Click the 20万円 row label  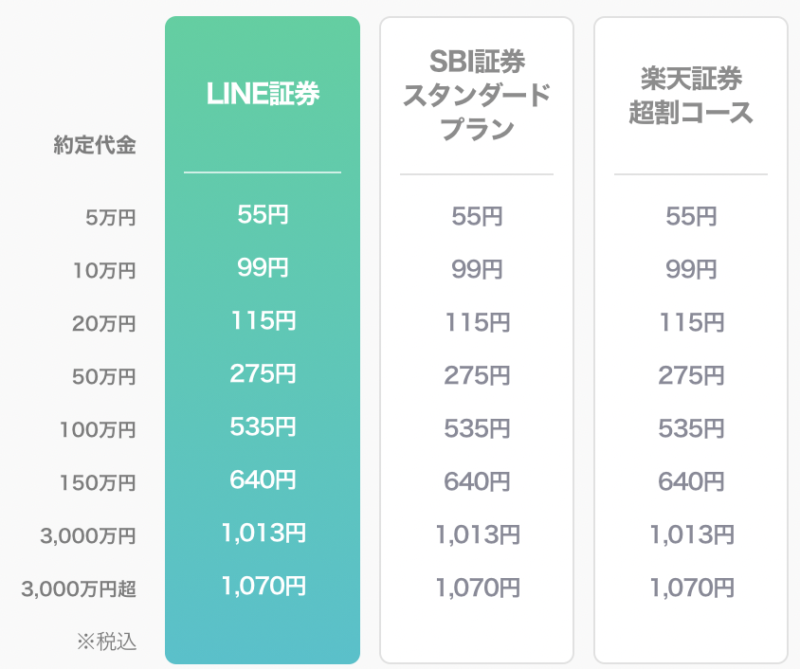click(x=104, y=324)
